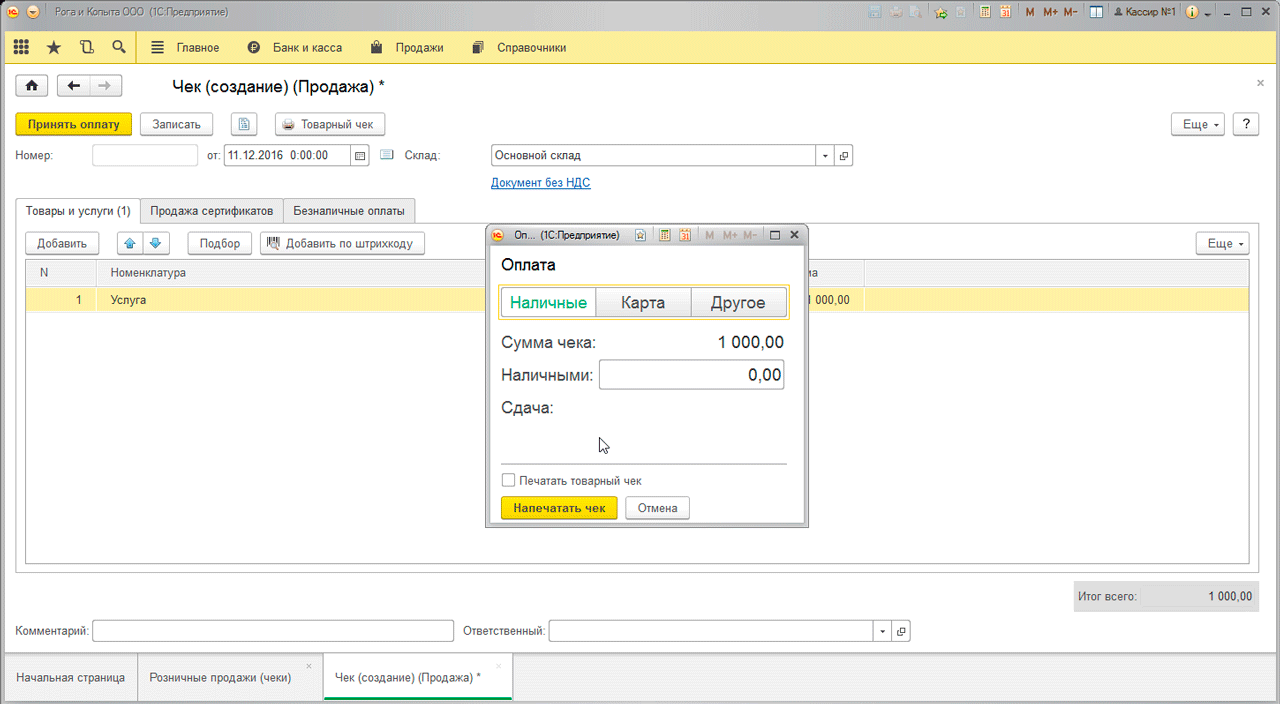The image size is (1280, 704).
Task: Open favorites star icon
Action: tap(54, 47)
